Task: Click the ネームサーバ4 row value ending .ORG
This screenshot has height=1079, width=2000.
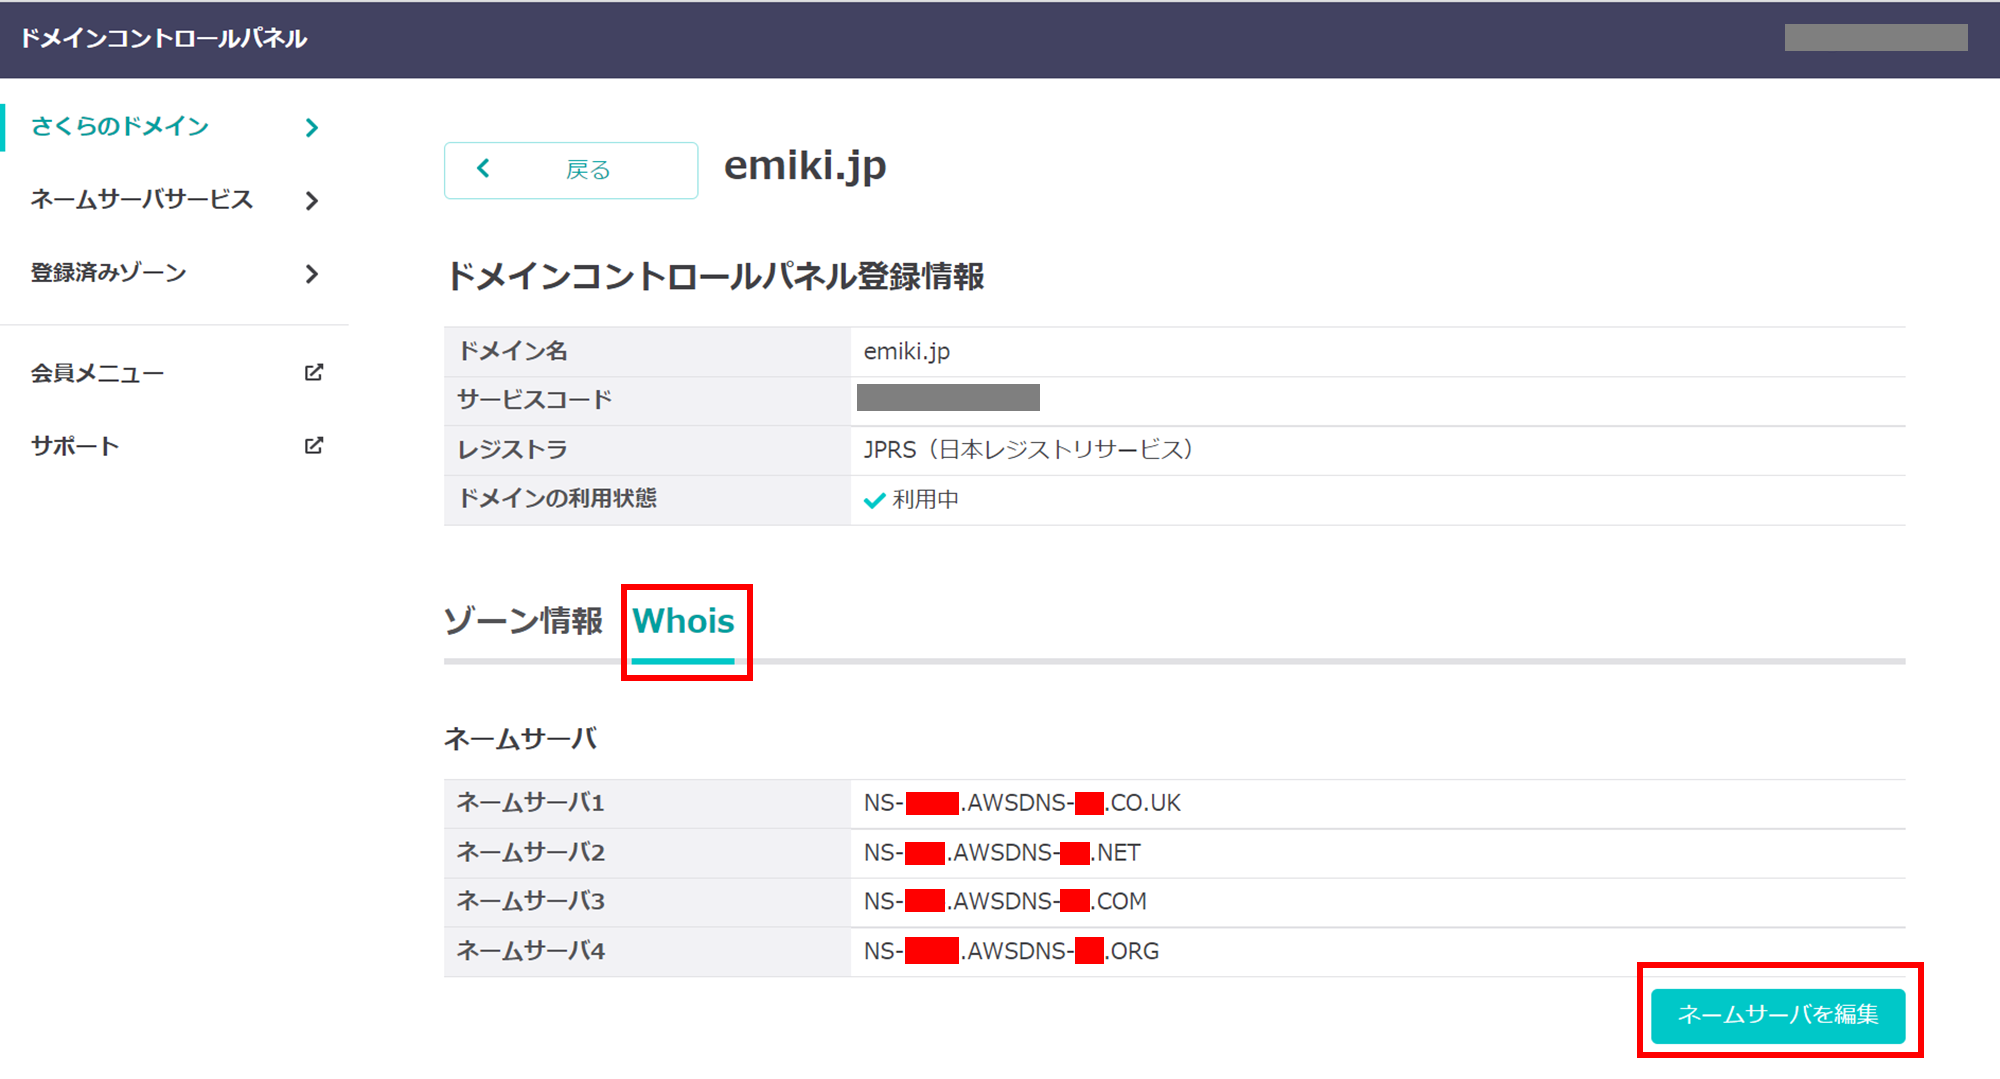Action: coord(1012,951)
